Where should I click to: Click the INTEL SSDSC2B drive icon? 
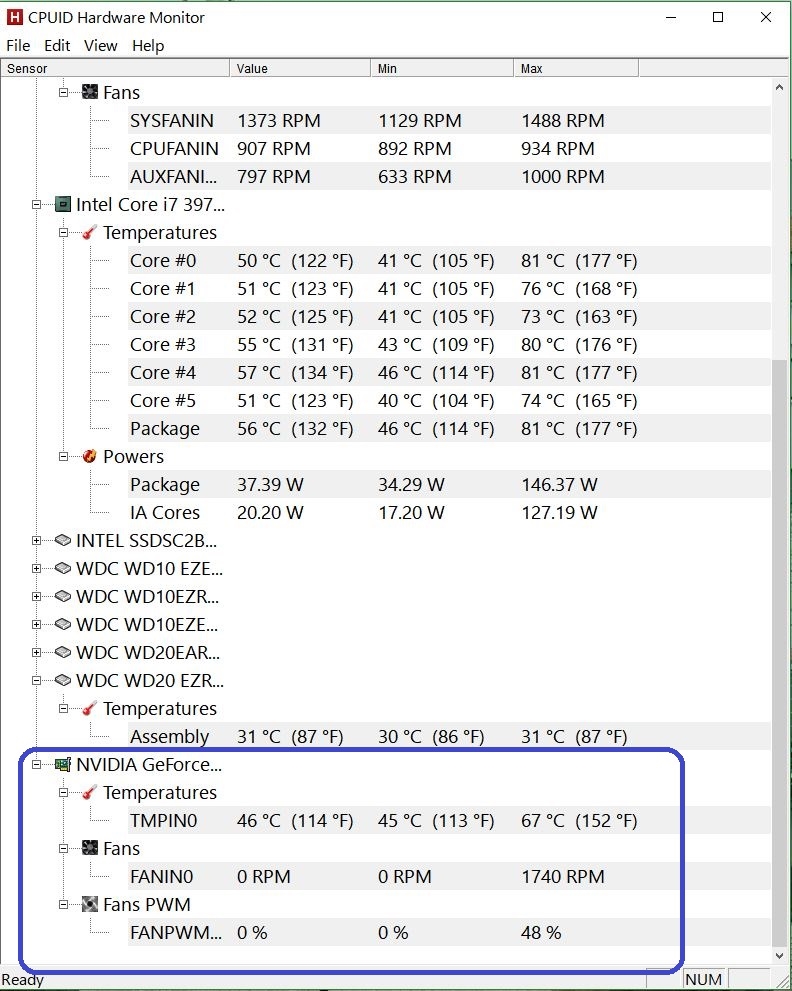coord(63,541)
